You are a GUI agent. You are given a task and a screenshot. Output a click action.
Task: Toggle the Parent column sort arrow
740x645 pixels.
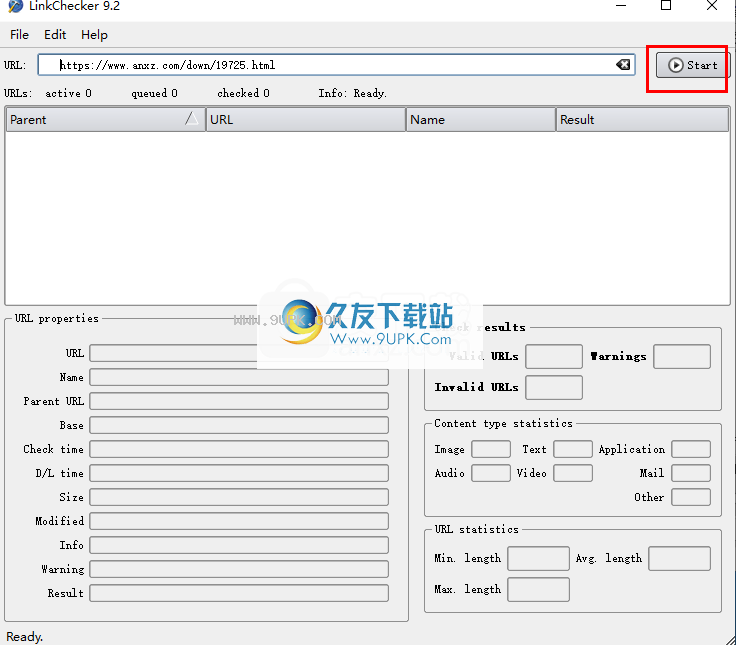click(192, 118)
